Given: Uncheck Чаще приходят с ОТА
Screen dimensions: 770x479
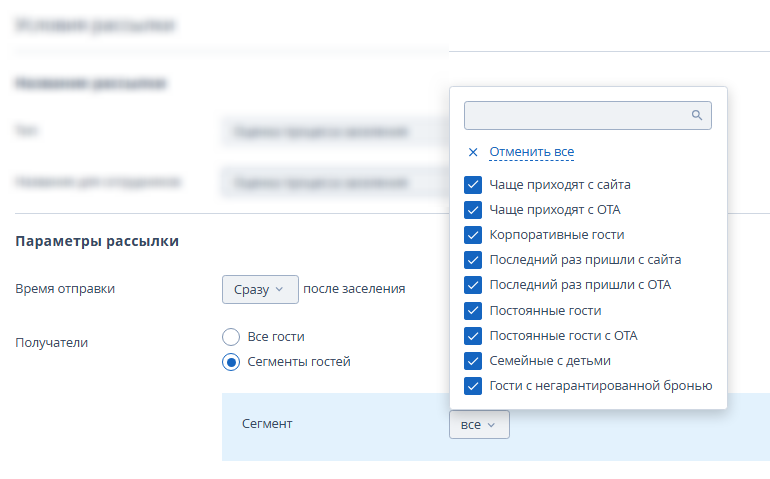Looking at the screenshot, I should pos(473,210).
